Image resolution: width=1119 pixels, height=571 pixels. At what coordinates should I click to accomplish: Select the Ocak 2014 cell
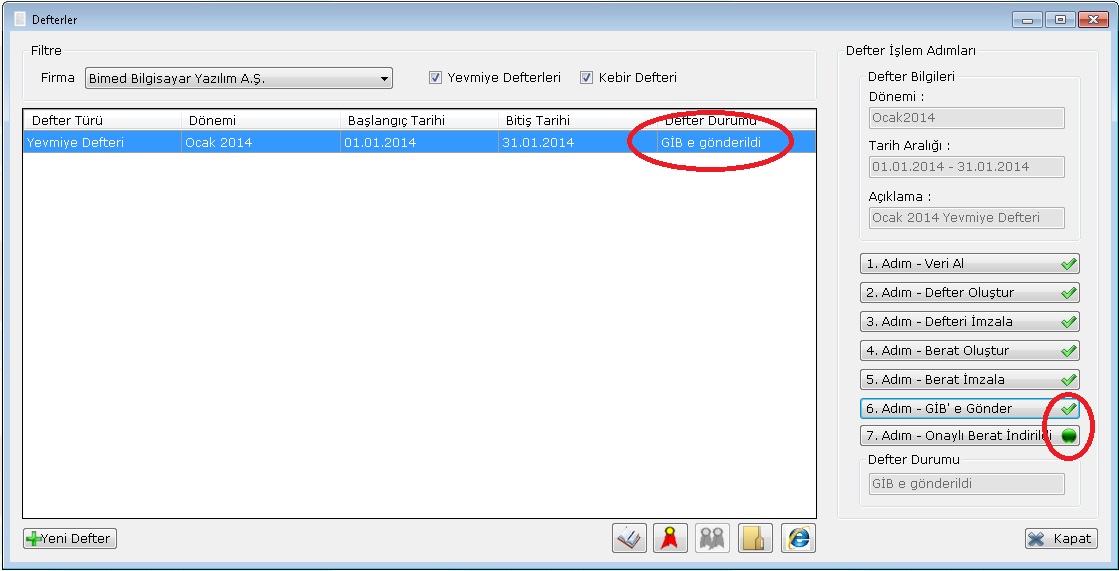[x=260, y=142]
